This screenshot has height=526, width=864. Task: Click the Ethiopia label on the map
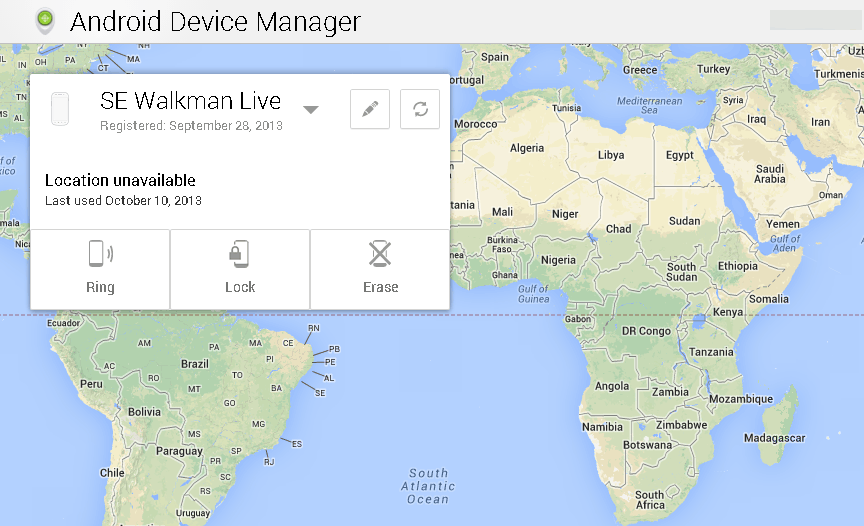(738, 266)
